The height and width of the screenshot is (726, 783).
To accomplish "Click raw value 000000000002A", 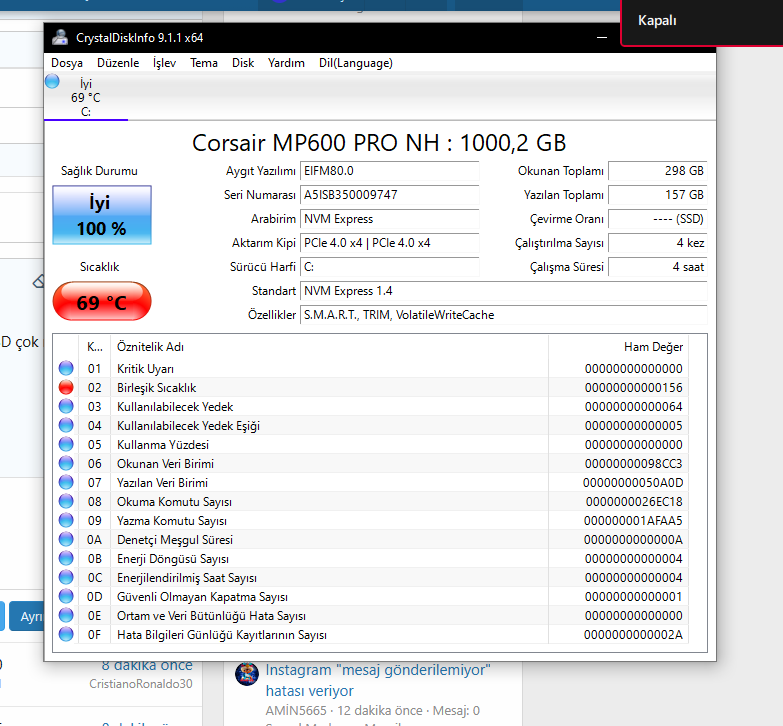I will click(x=633, y=635).
